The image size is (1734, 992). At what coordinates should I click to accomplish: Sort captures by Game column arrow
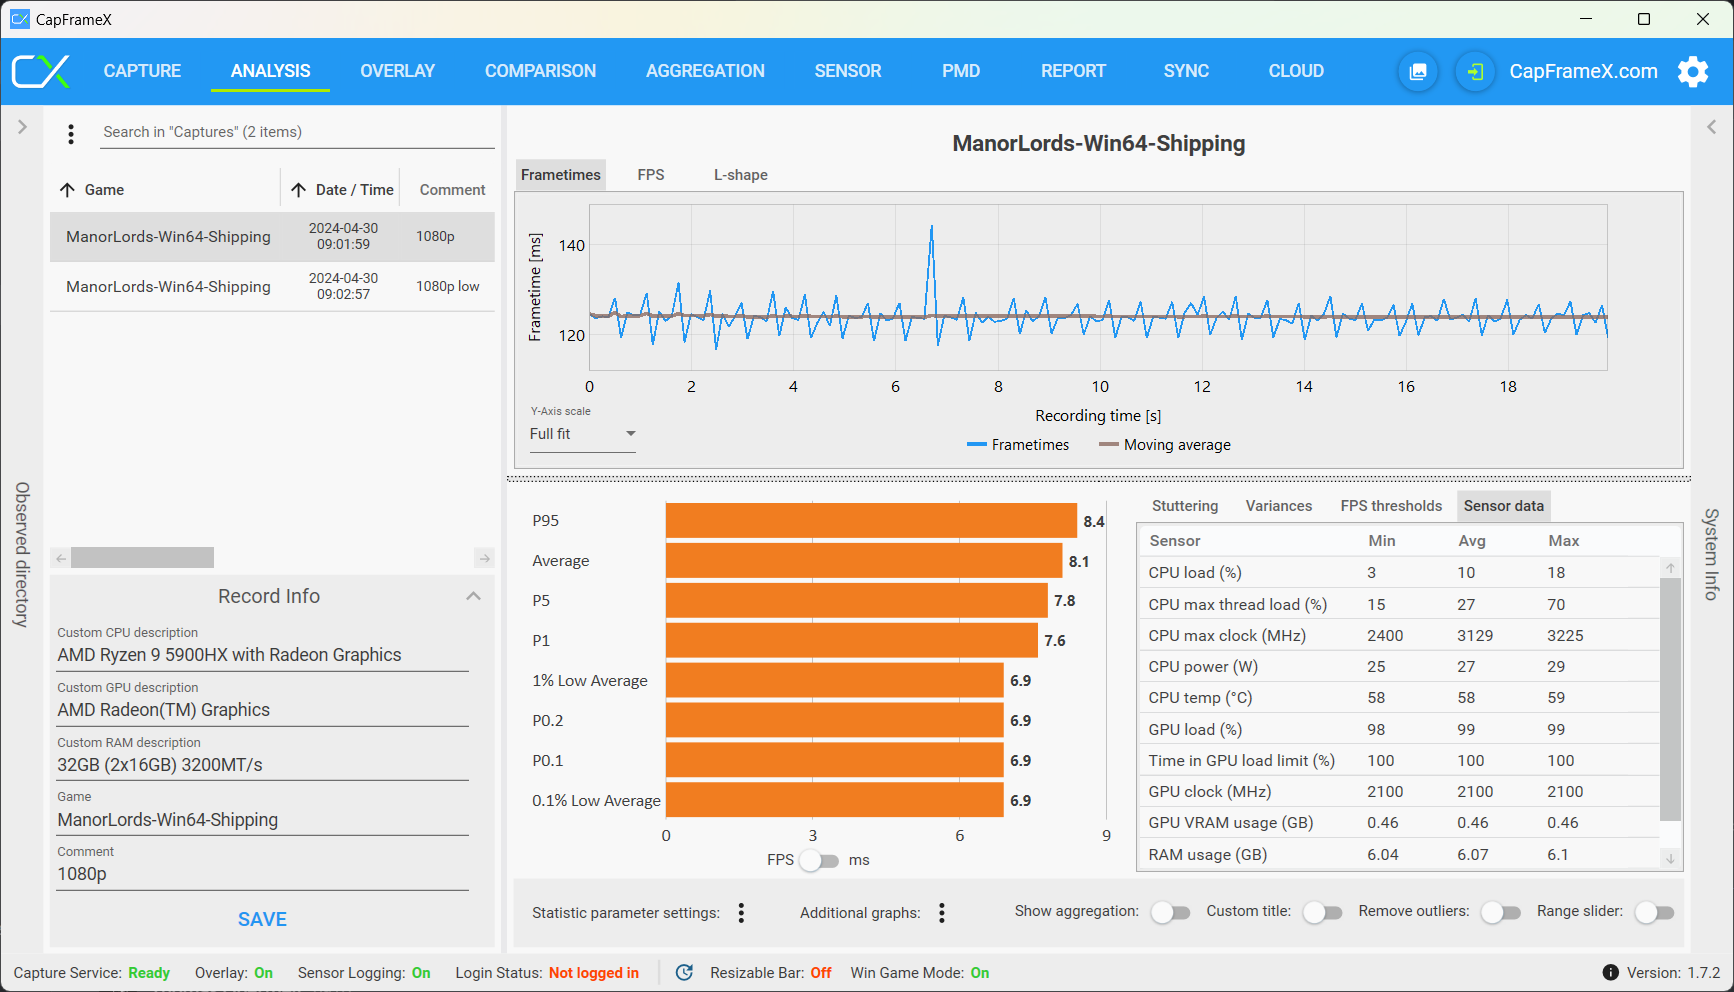coord(67,190)
